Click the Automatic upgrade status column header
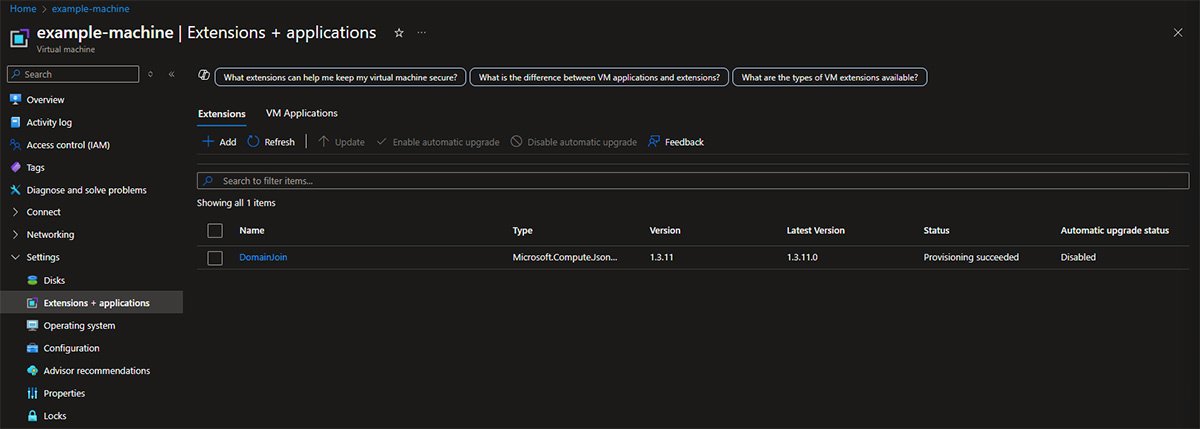Viewport: 1200px width, 429px height. (x=1115, y=231)
